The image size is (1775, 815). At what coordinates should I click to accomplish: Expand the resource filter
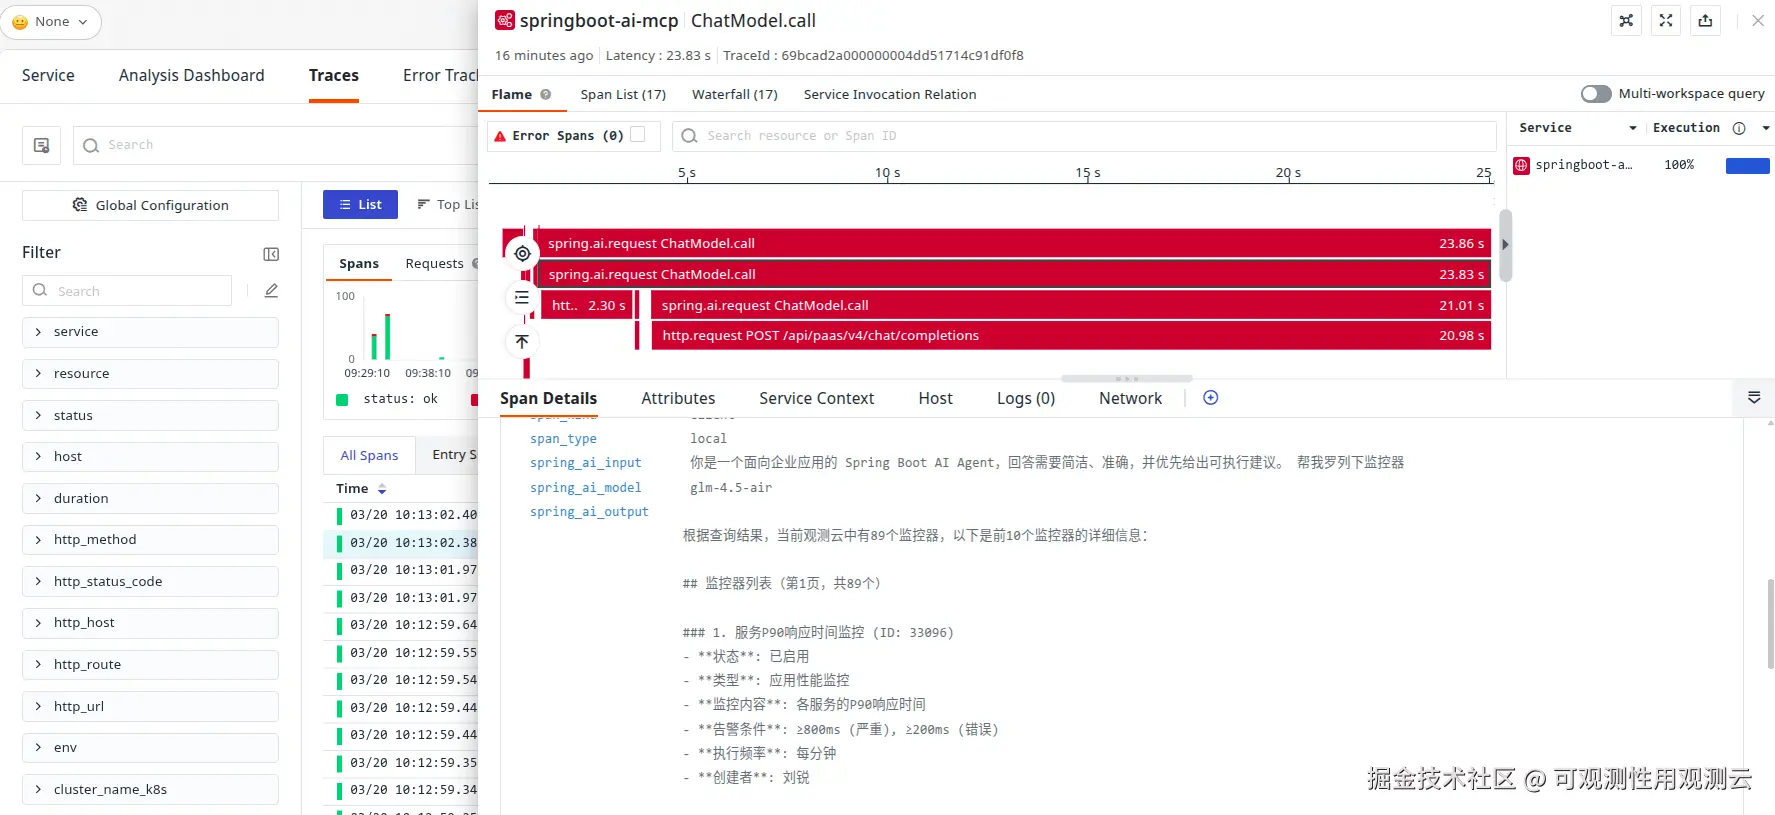pos(150,374)
